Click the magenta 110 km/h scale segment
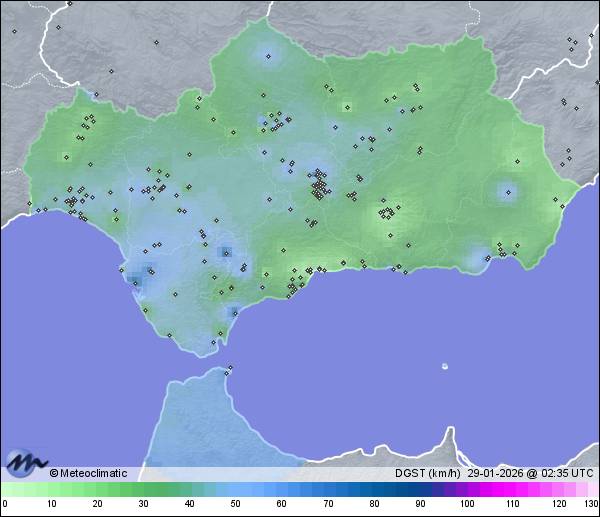Screen dimensions: 600x517 click(x=512, y=489)
